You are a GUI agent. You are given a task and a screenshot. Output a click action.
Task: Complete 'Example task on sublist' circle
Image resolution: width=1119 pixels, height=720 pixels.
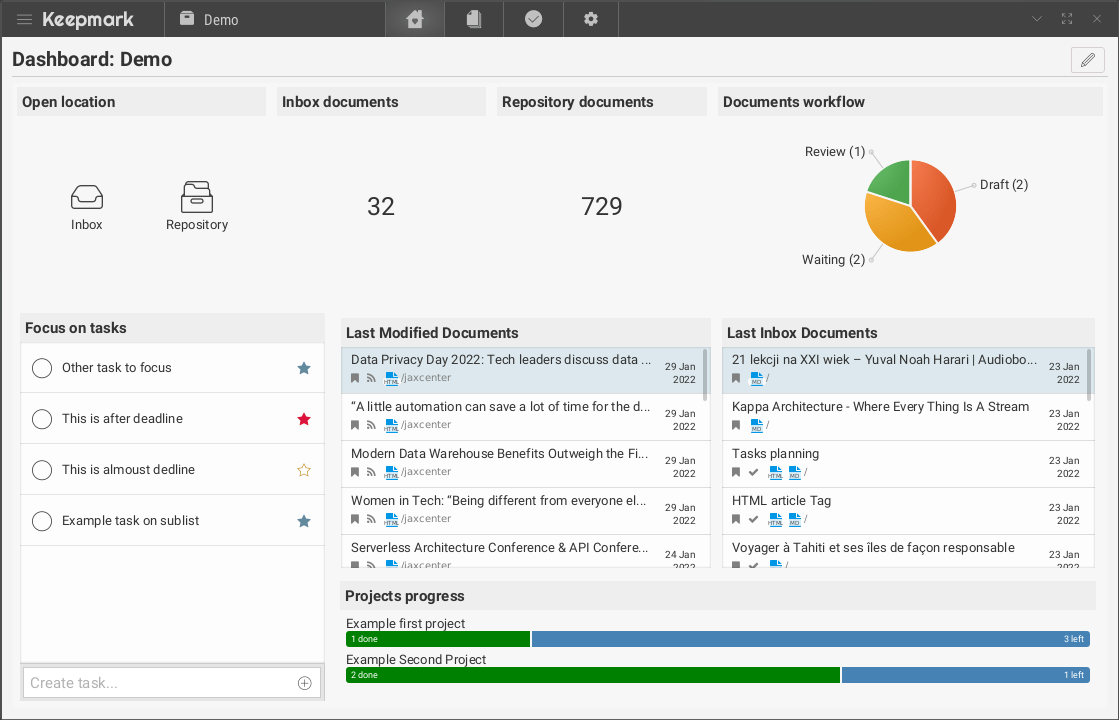[x=42, y=521]
